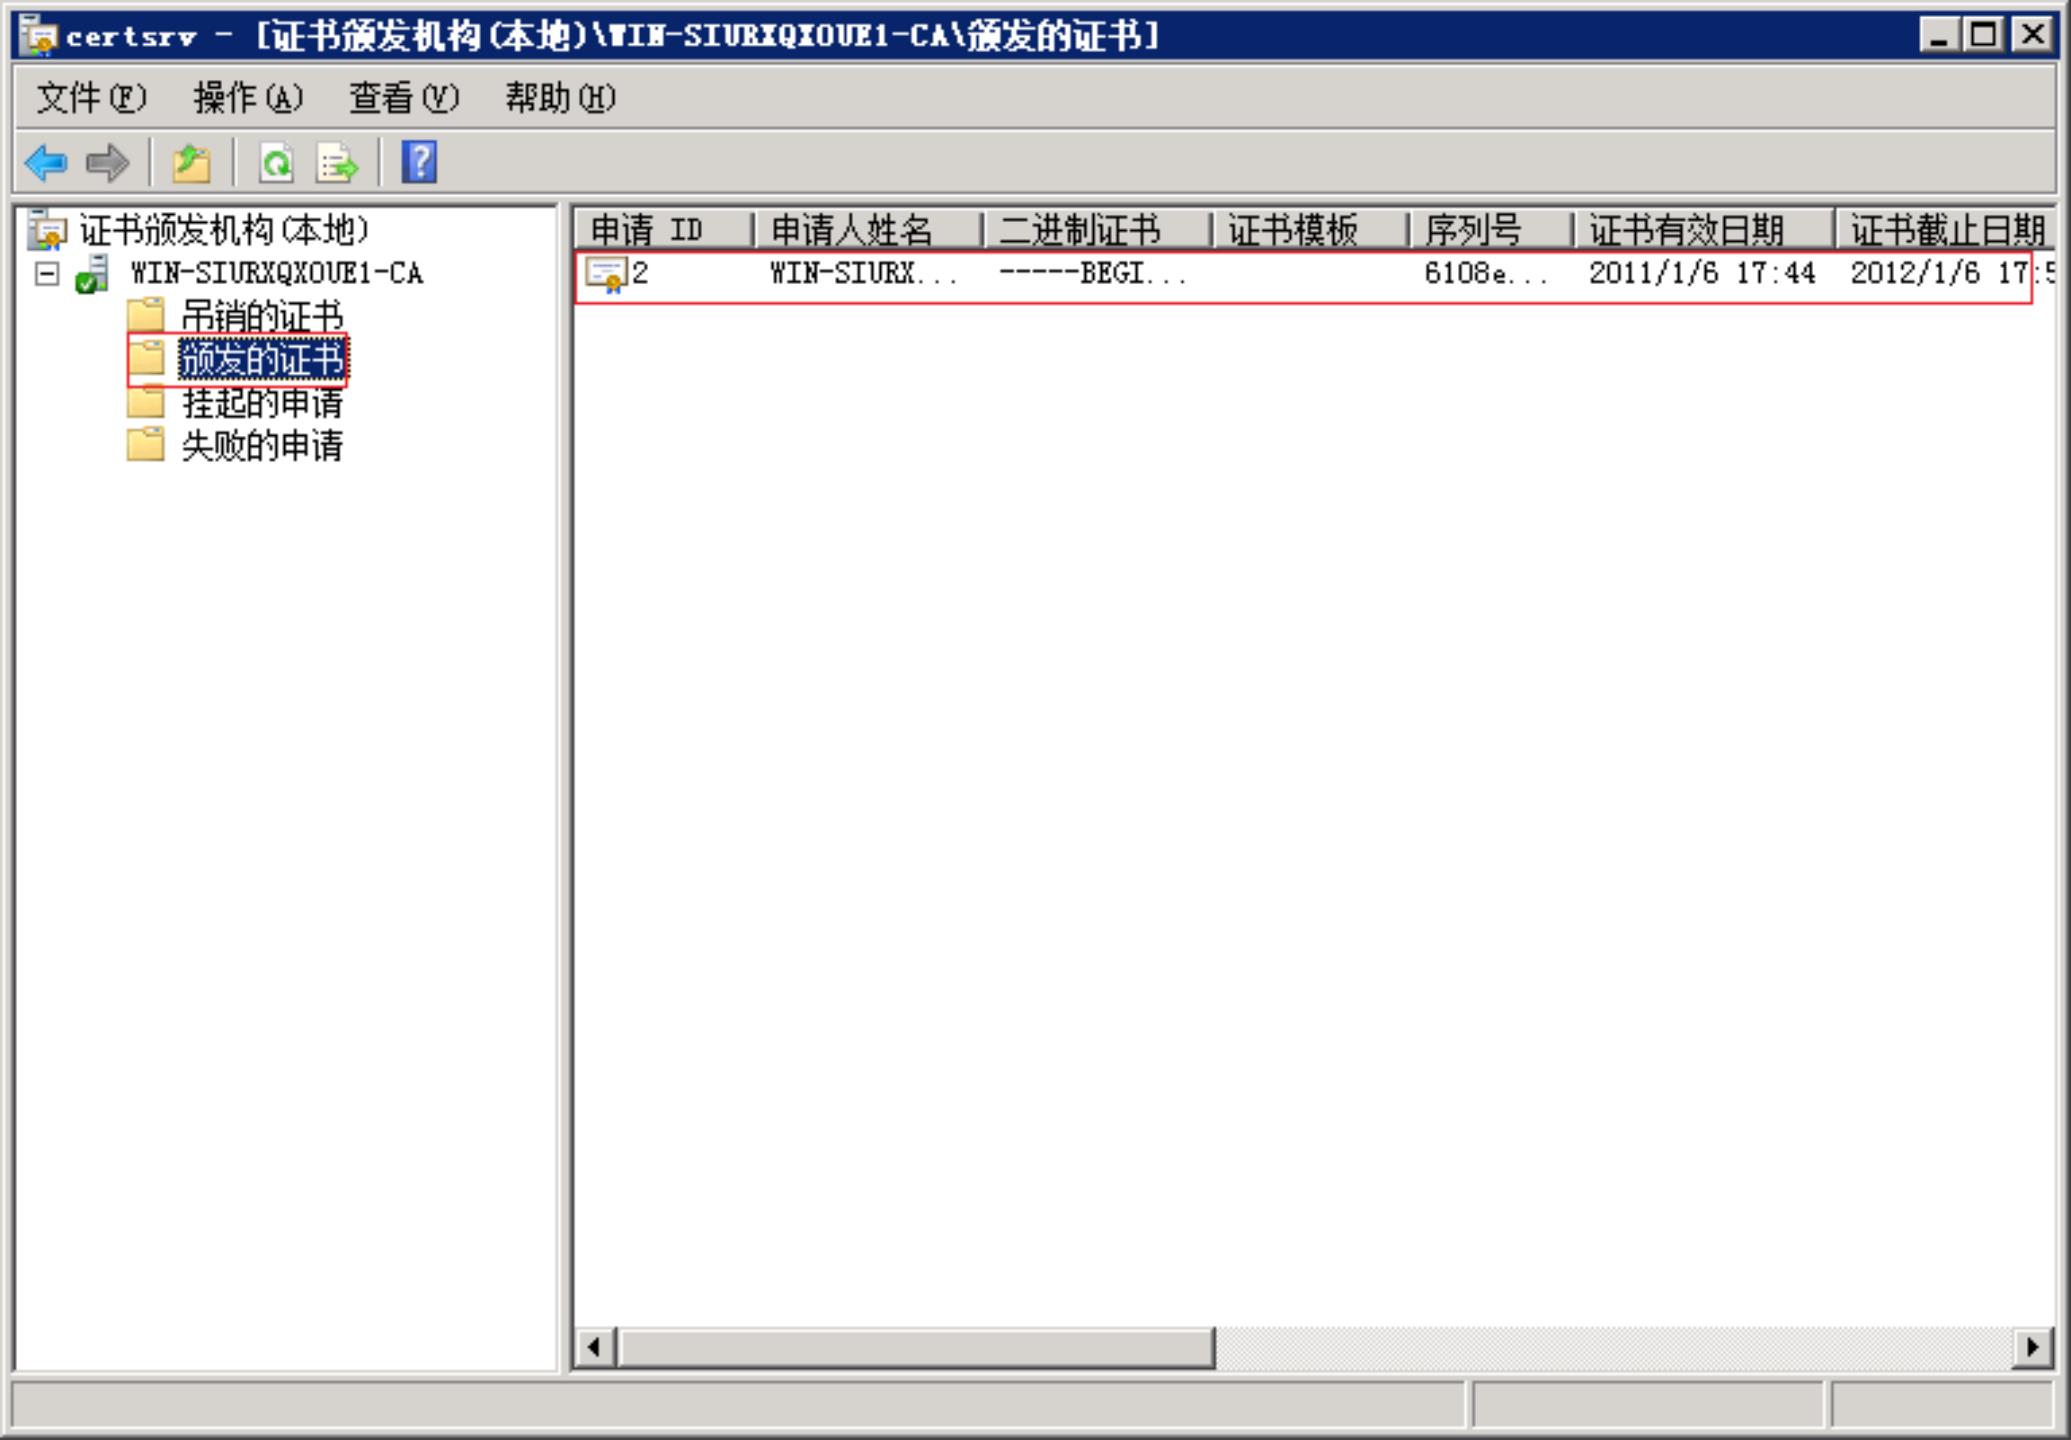Open the Help question mark icon
2071x1440 pixels.
click(x=419, y=162)
